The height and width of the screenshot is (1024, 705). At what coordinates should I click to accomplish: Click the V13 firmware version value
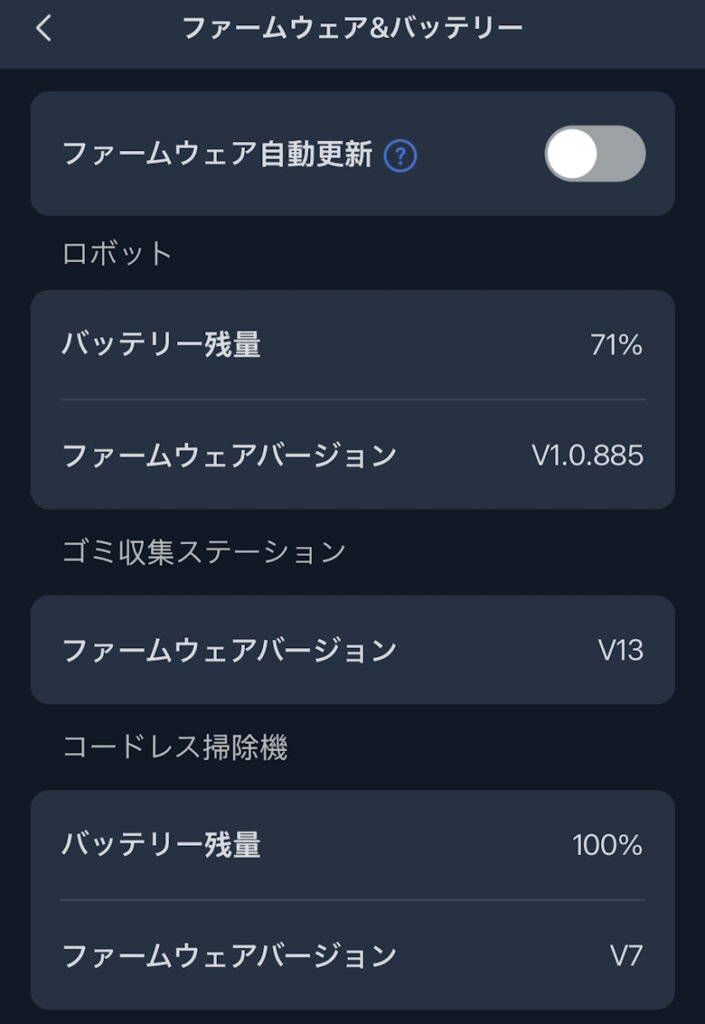620,651
